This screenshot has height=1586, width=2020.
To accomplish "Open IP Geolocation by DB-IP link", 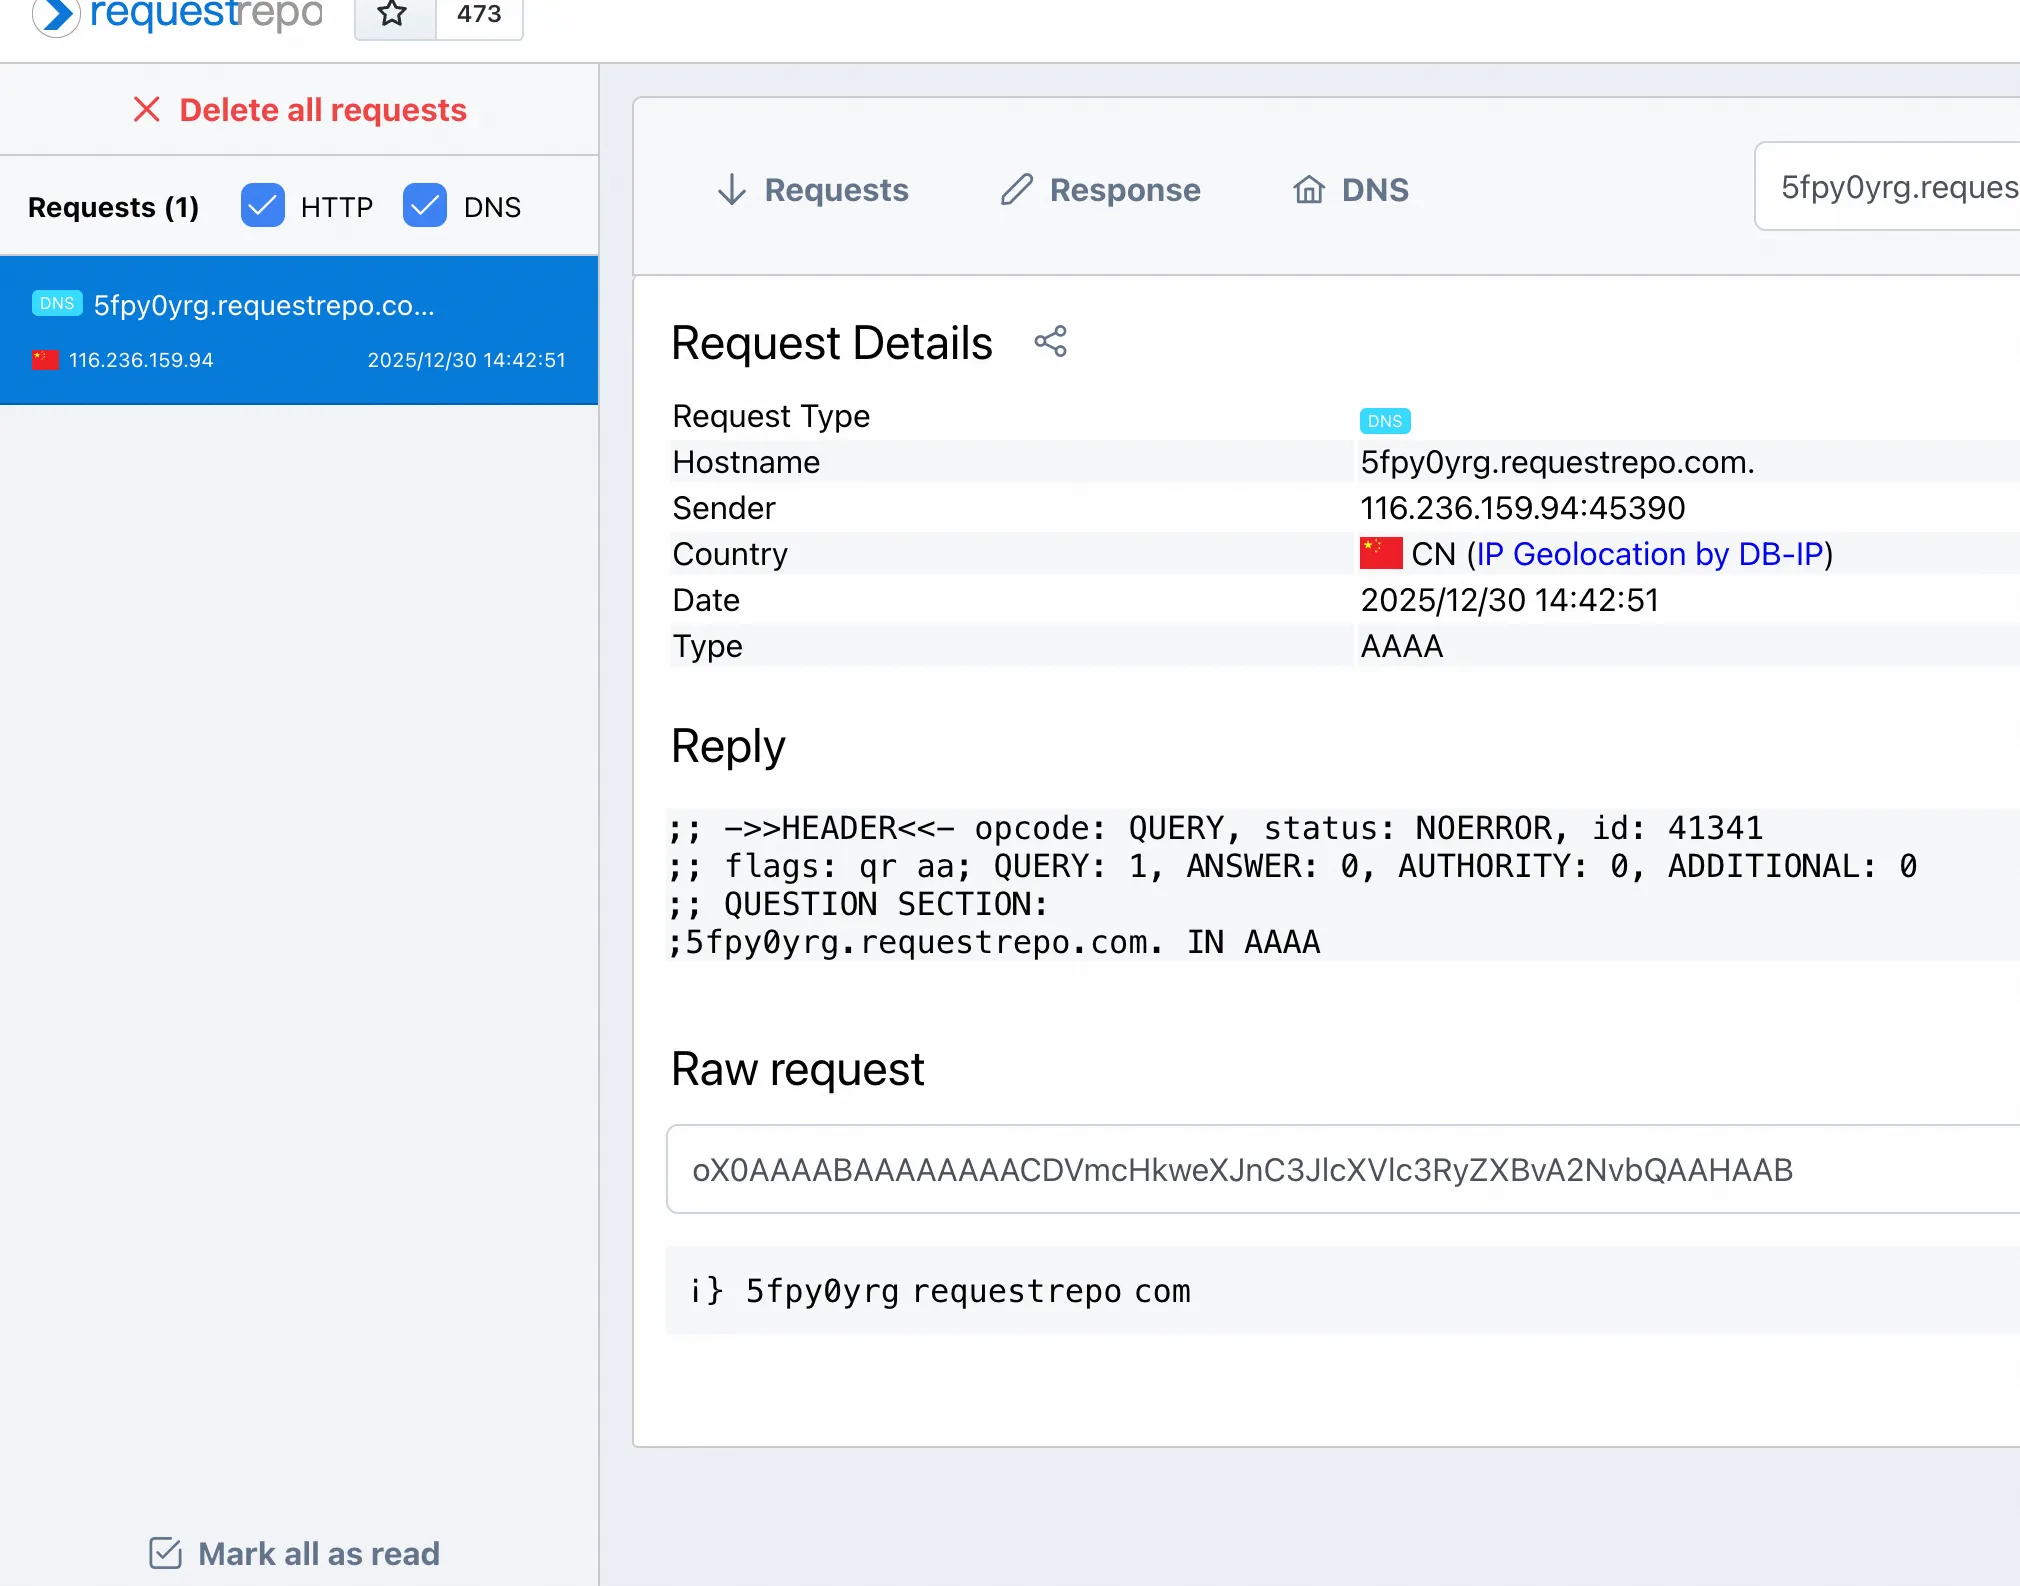I will pyautogui.click(x=1650, y=554).
